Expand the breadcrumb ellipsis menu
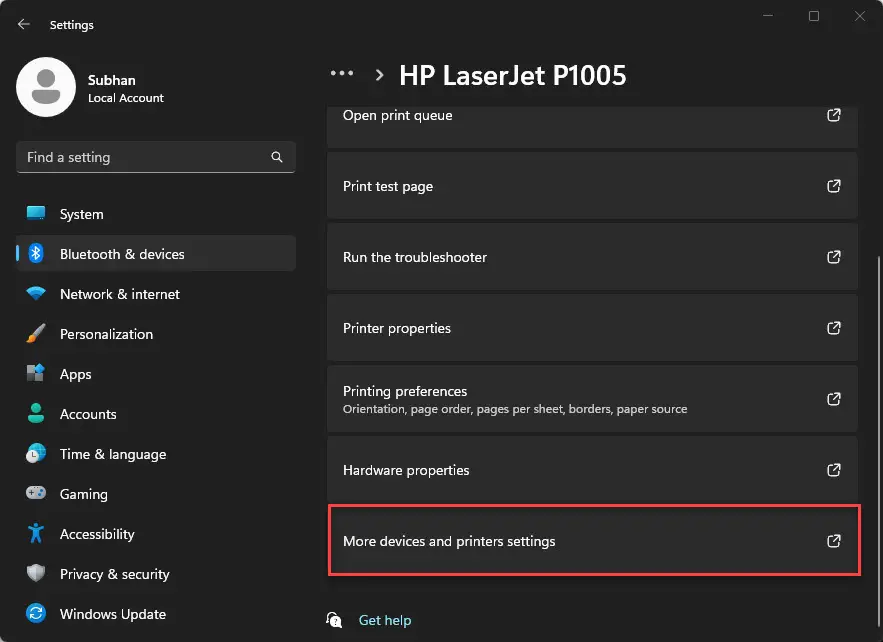This screenshot has width=883, height=642. pyautogui.click(x=342, y=73)
